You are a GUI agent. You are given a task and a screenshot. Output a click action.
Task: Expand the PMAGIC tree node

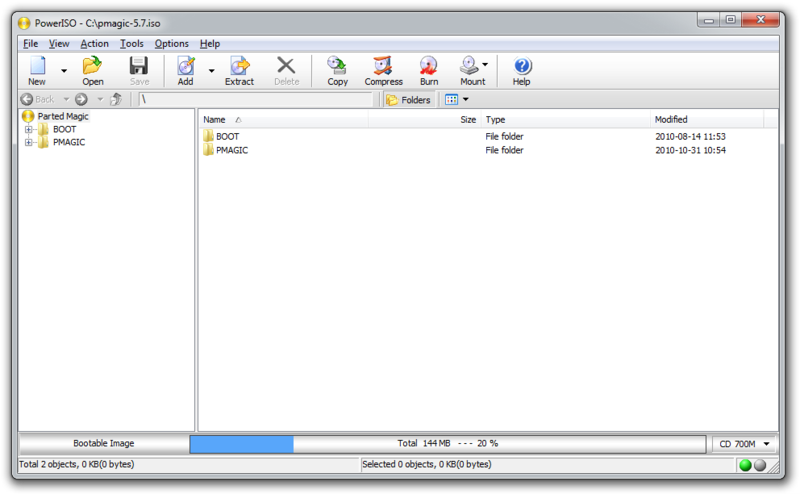point(29,142)
